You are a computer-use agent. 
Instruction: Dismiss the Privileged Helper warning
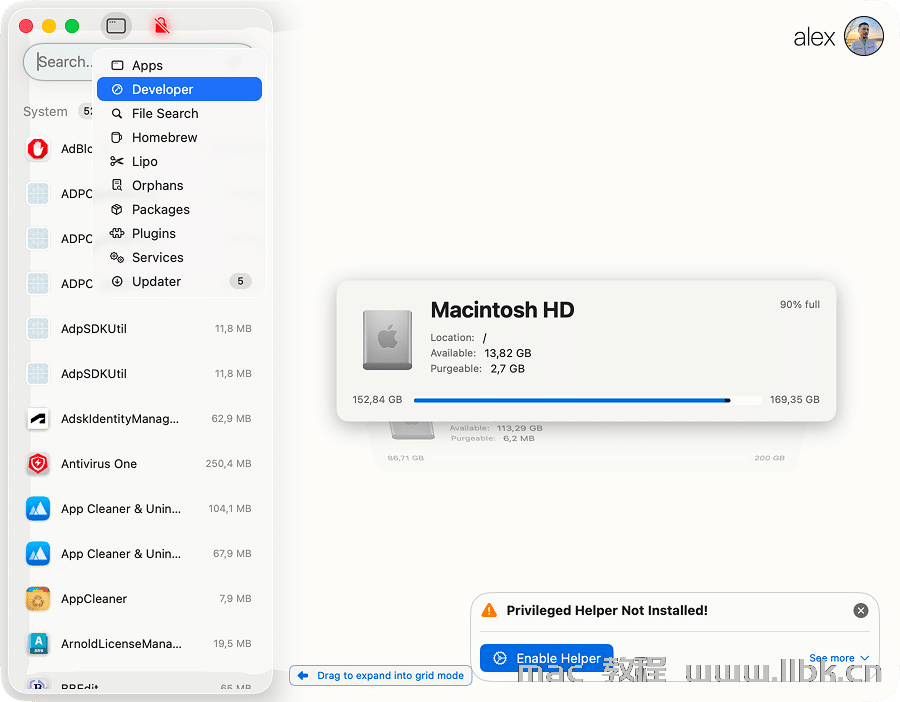860,610
